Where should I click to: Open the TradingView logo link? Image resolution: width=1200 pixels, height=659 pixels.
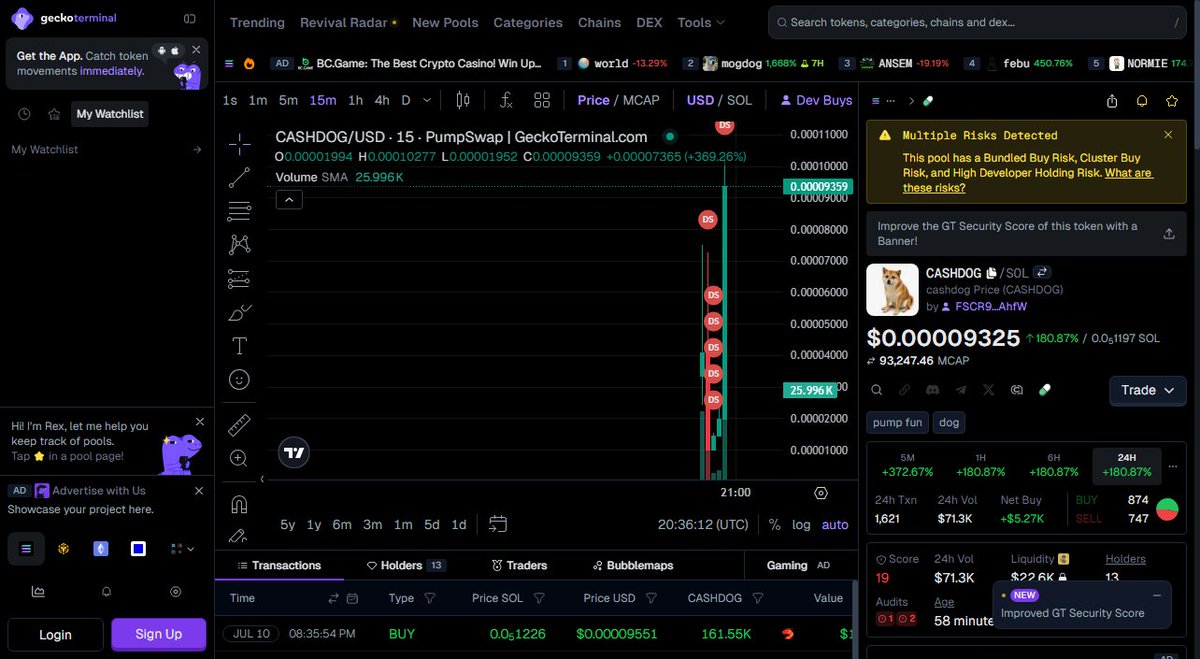(x=294, y=452)
